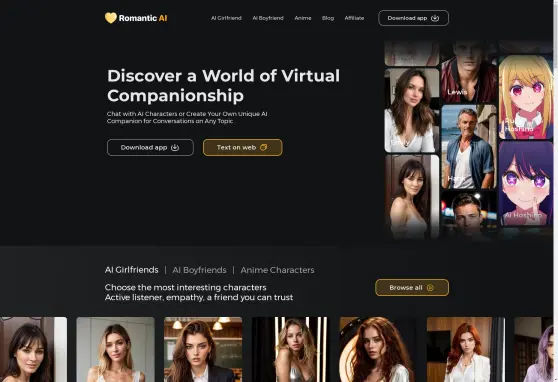Click the Romantic AI heart logo
The width and height of the screenshot is (558, 382).
point(111,18)
